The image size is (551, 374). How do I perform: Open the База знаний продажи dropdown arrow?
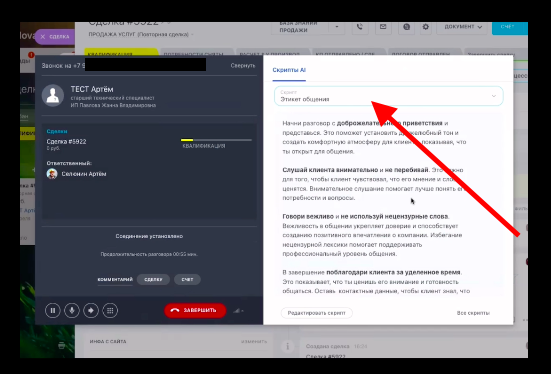337,27
